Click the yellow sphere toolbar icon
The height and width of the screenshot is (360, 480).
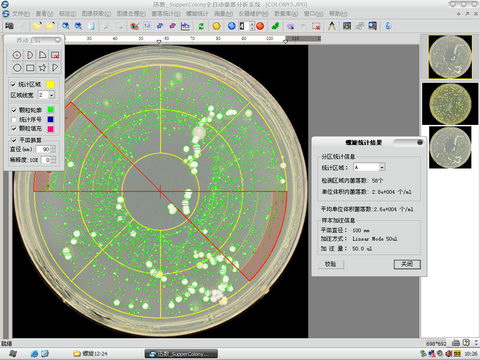pyautogui.click(x=216, y=26)
